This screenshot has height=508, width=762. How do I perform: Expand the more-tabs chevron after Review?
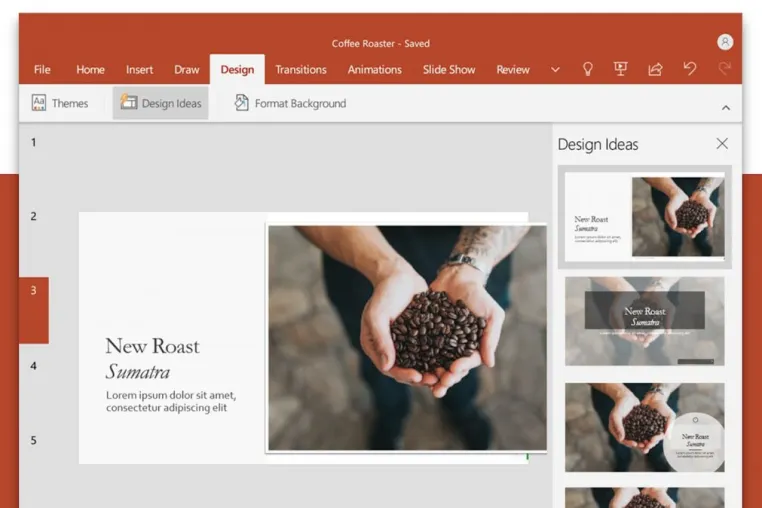click(x=555, y=70)
